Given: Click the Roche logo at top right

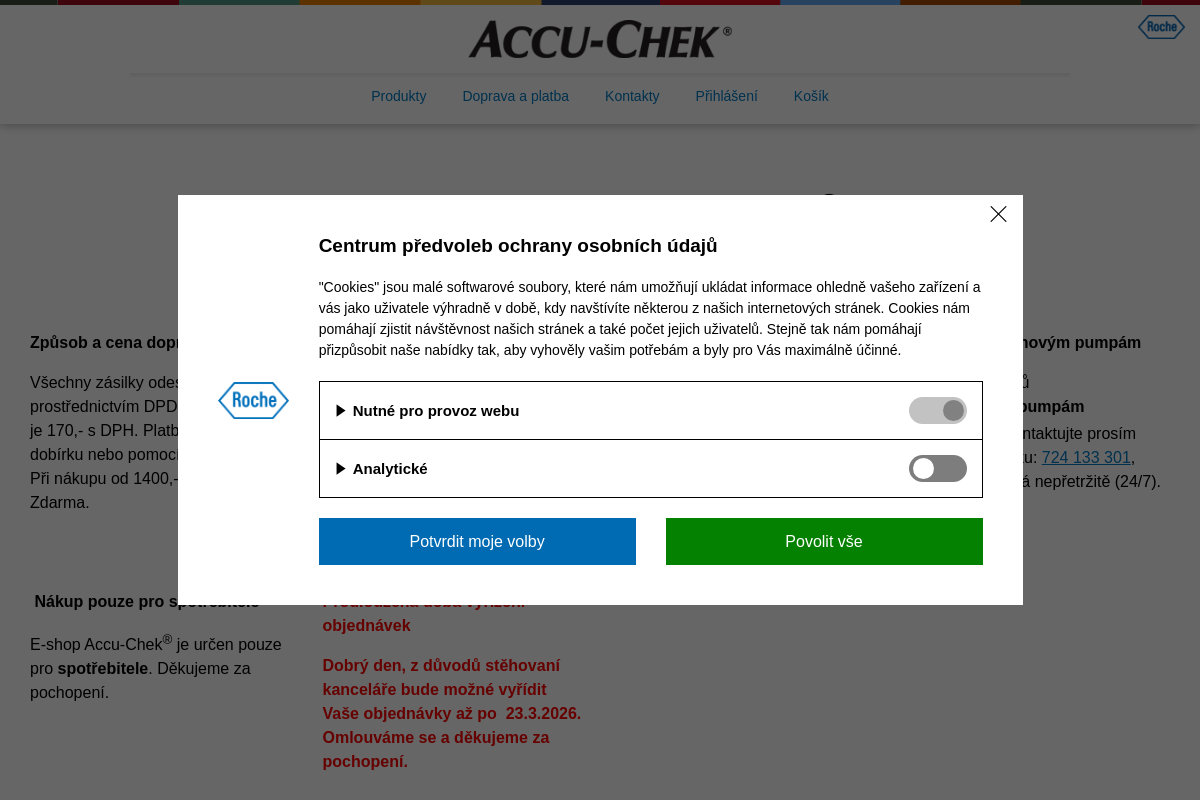Looking at the screenshot, I should click(x=1160, y=27).
